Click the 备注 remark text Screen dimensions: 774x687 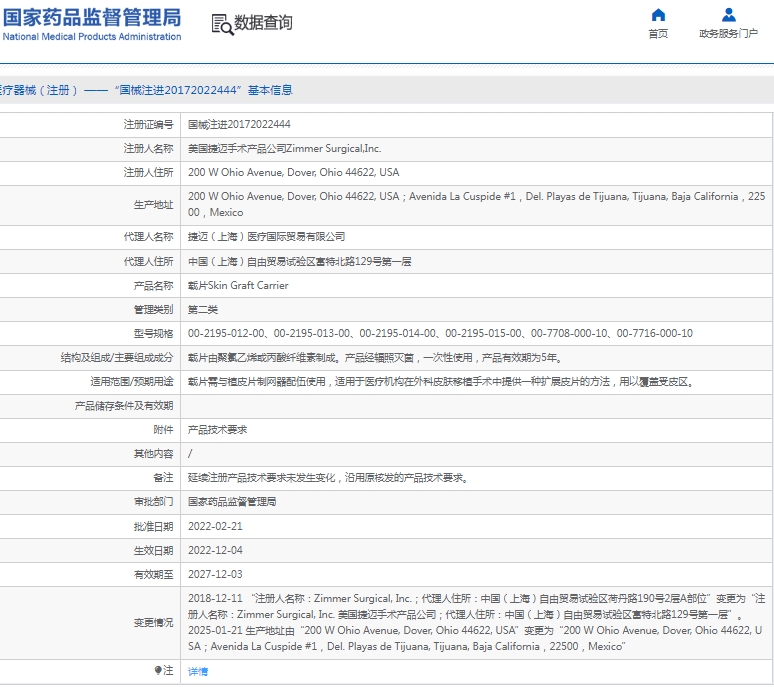328,478
